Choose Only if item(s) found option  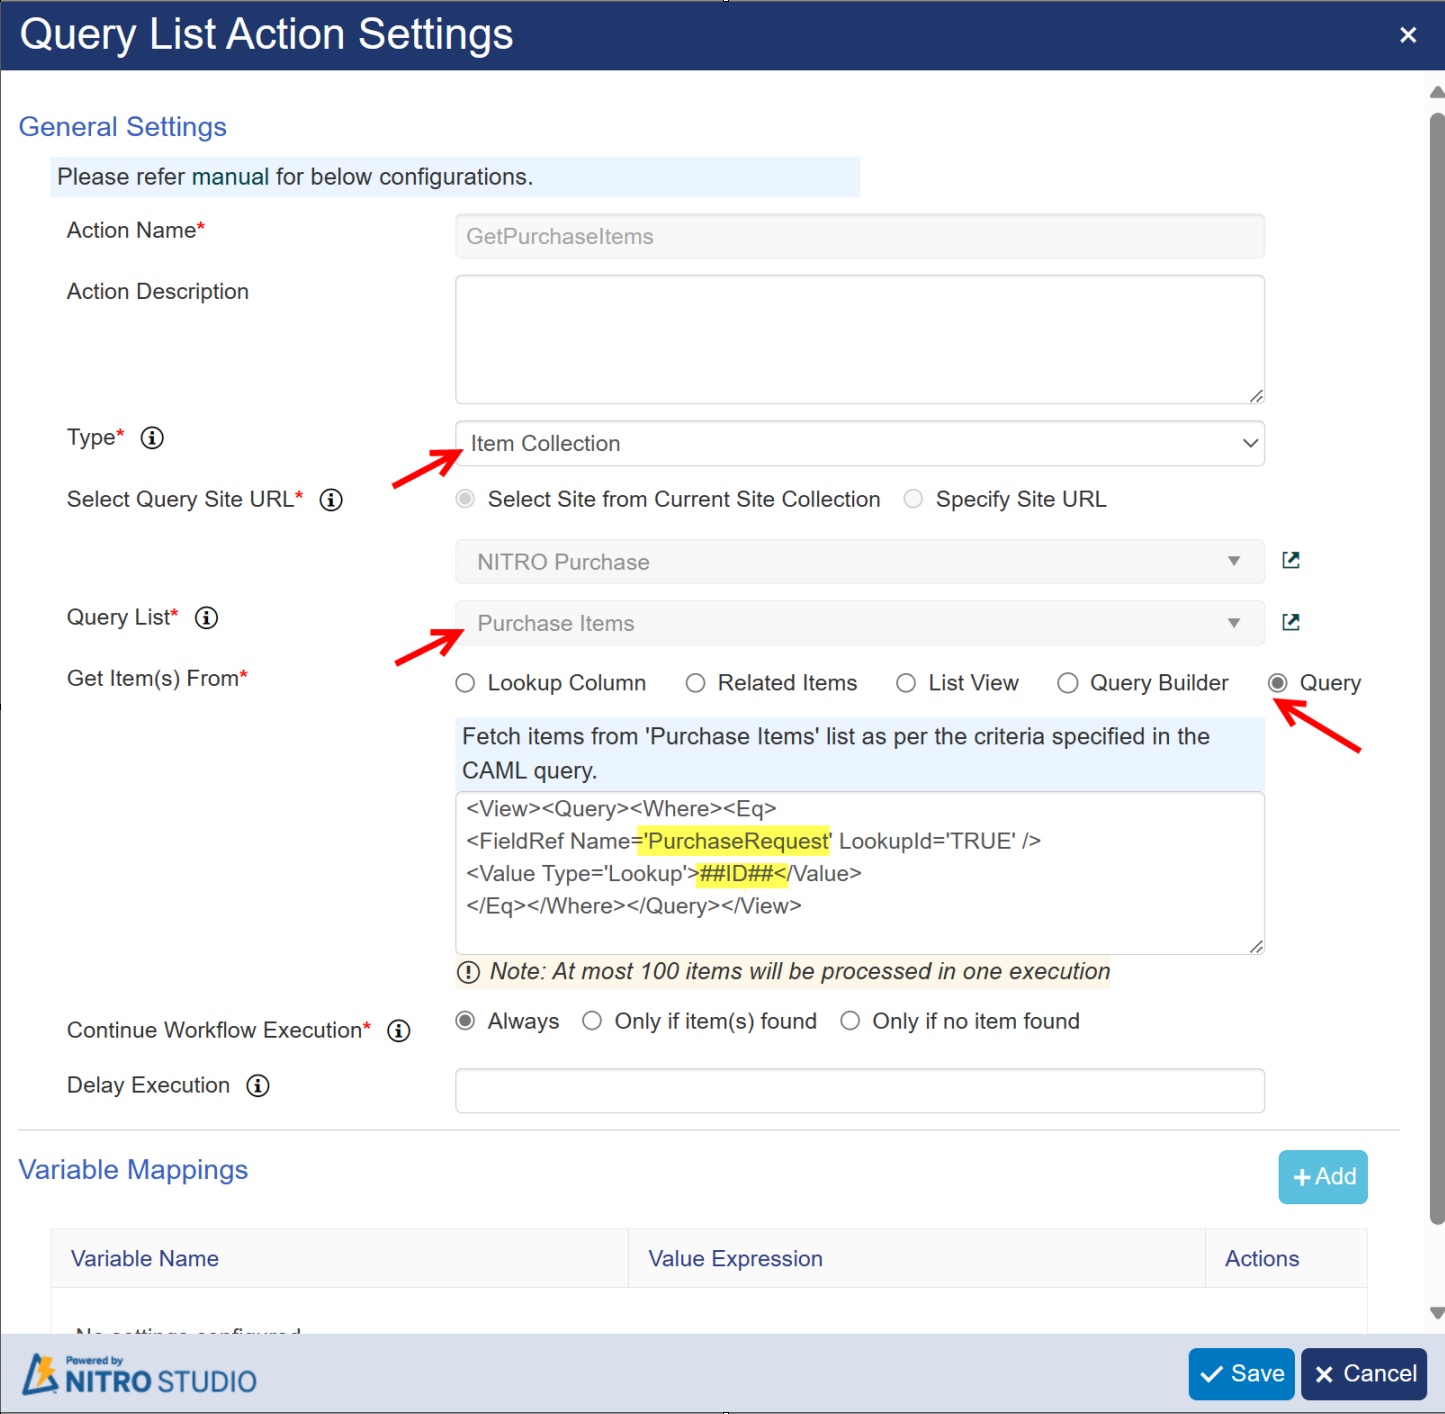[592, 1021]
